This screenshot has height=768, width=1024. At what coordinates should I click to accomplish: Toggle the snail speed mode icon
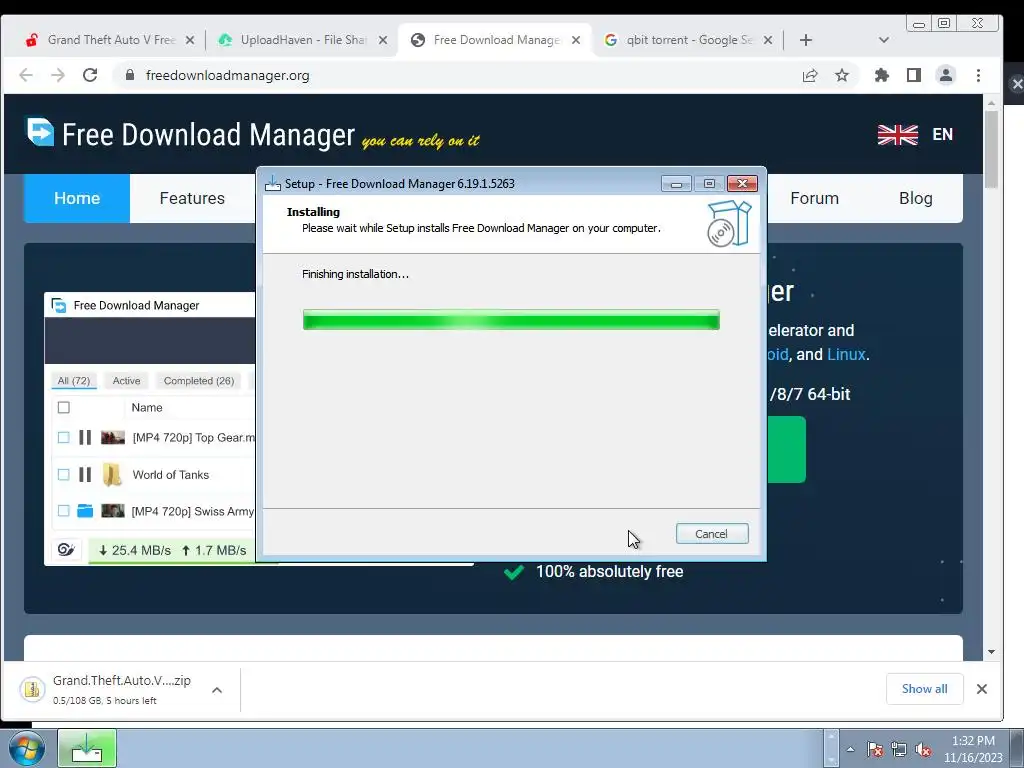66,550
